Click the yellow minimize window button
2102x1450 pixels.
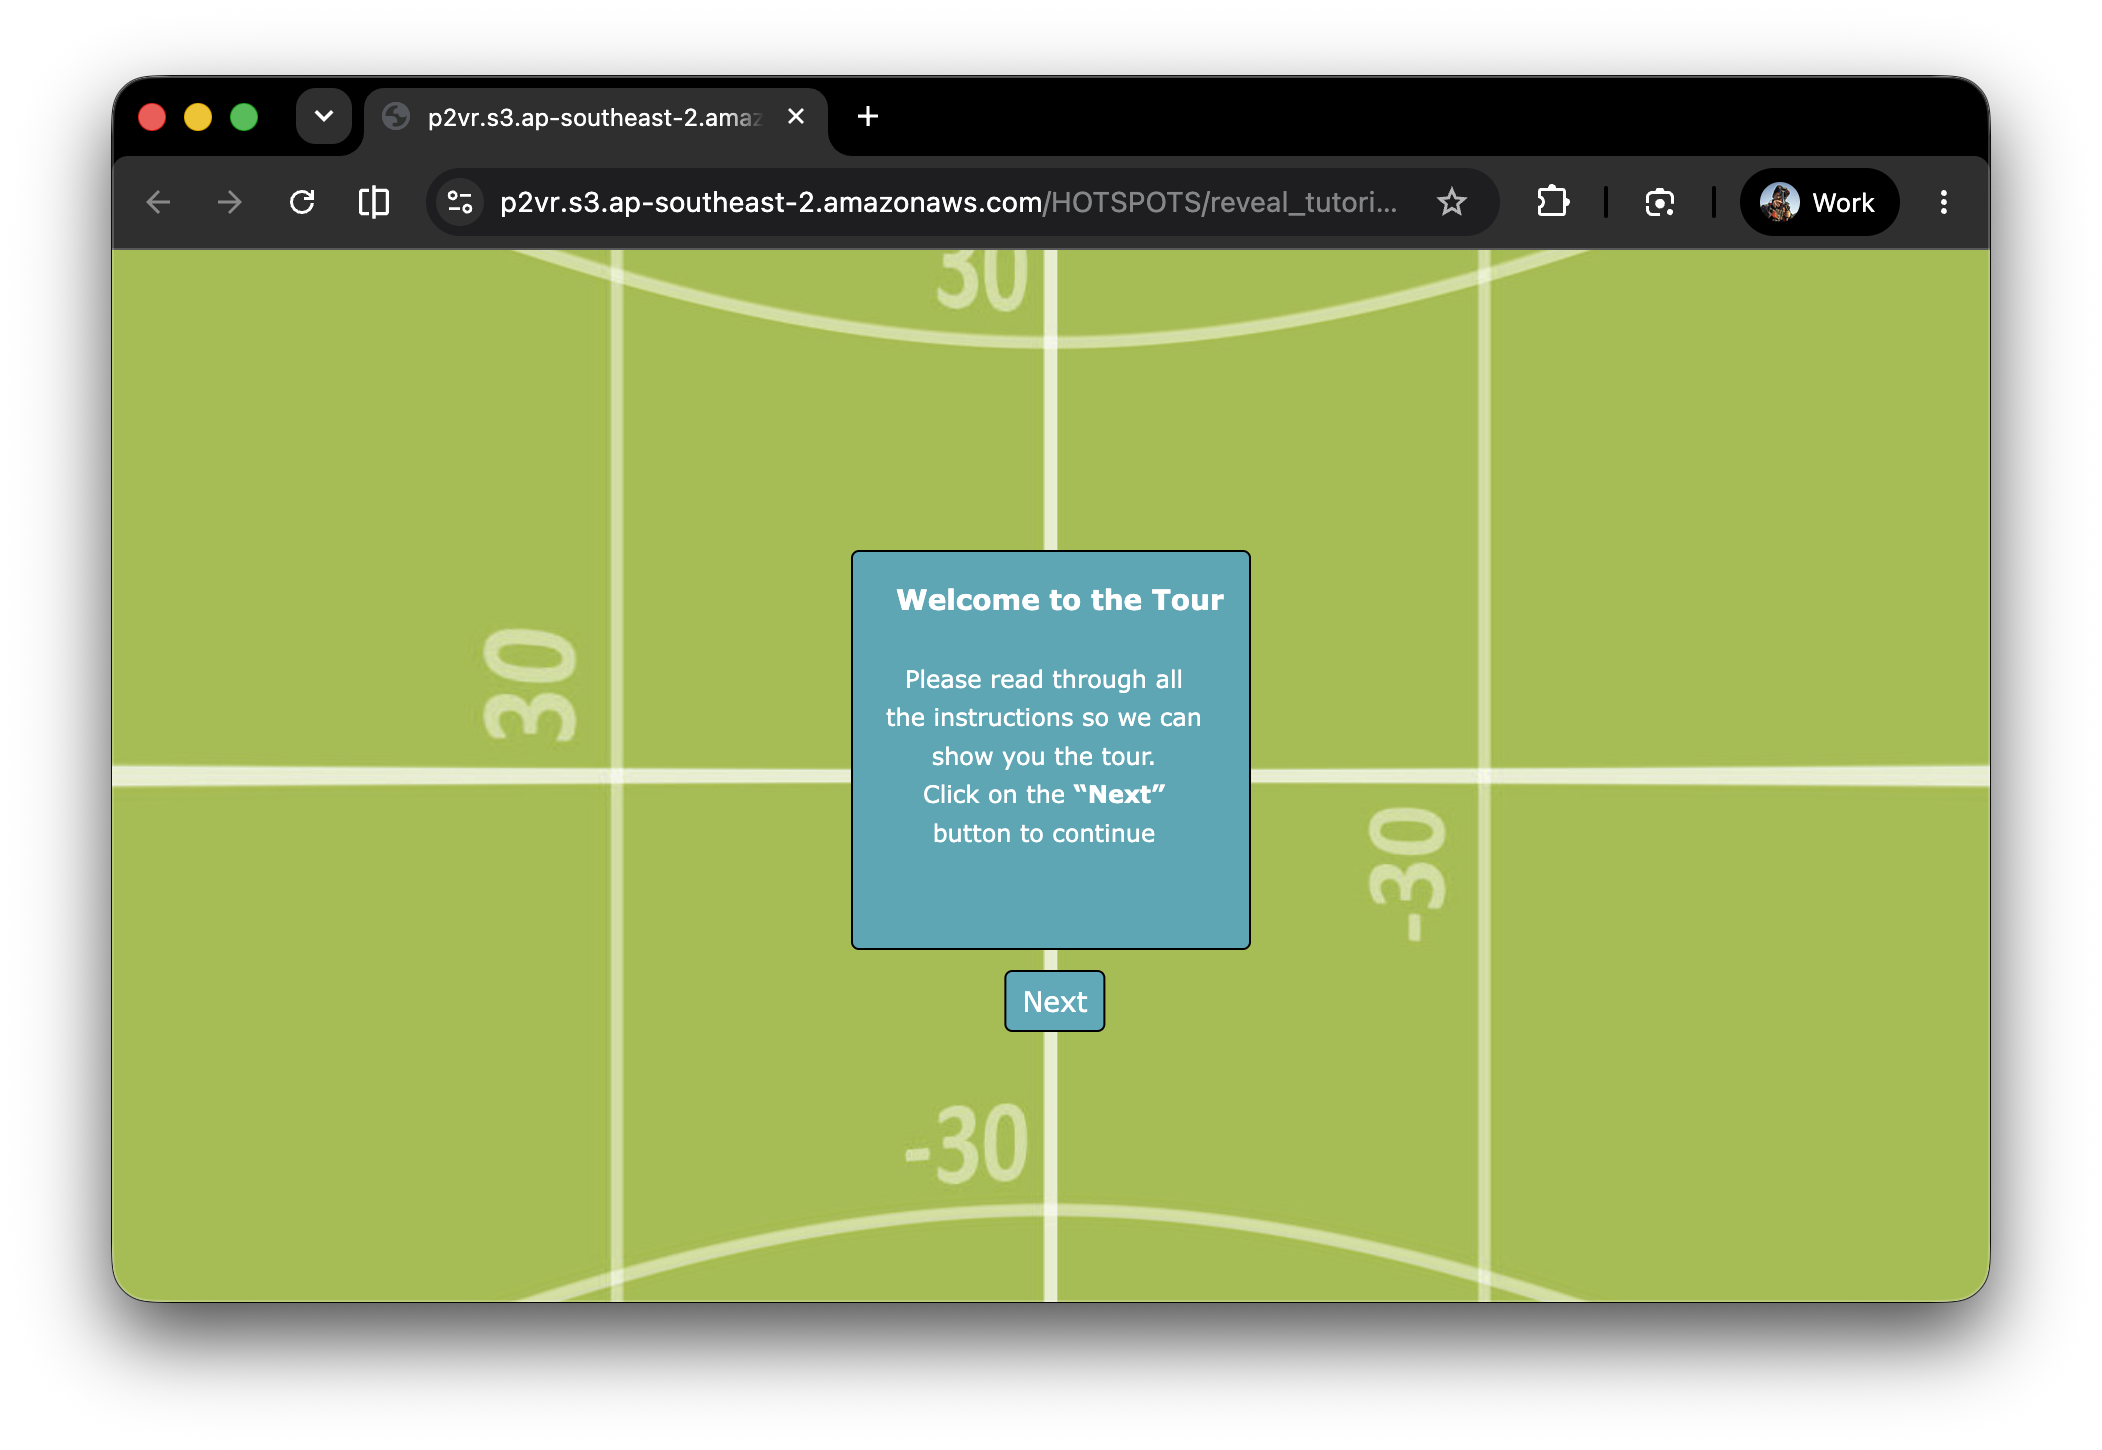pyautogui.click(x=198, y=117)
